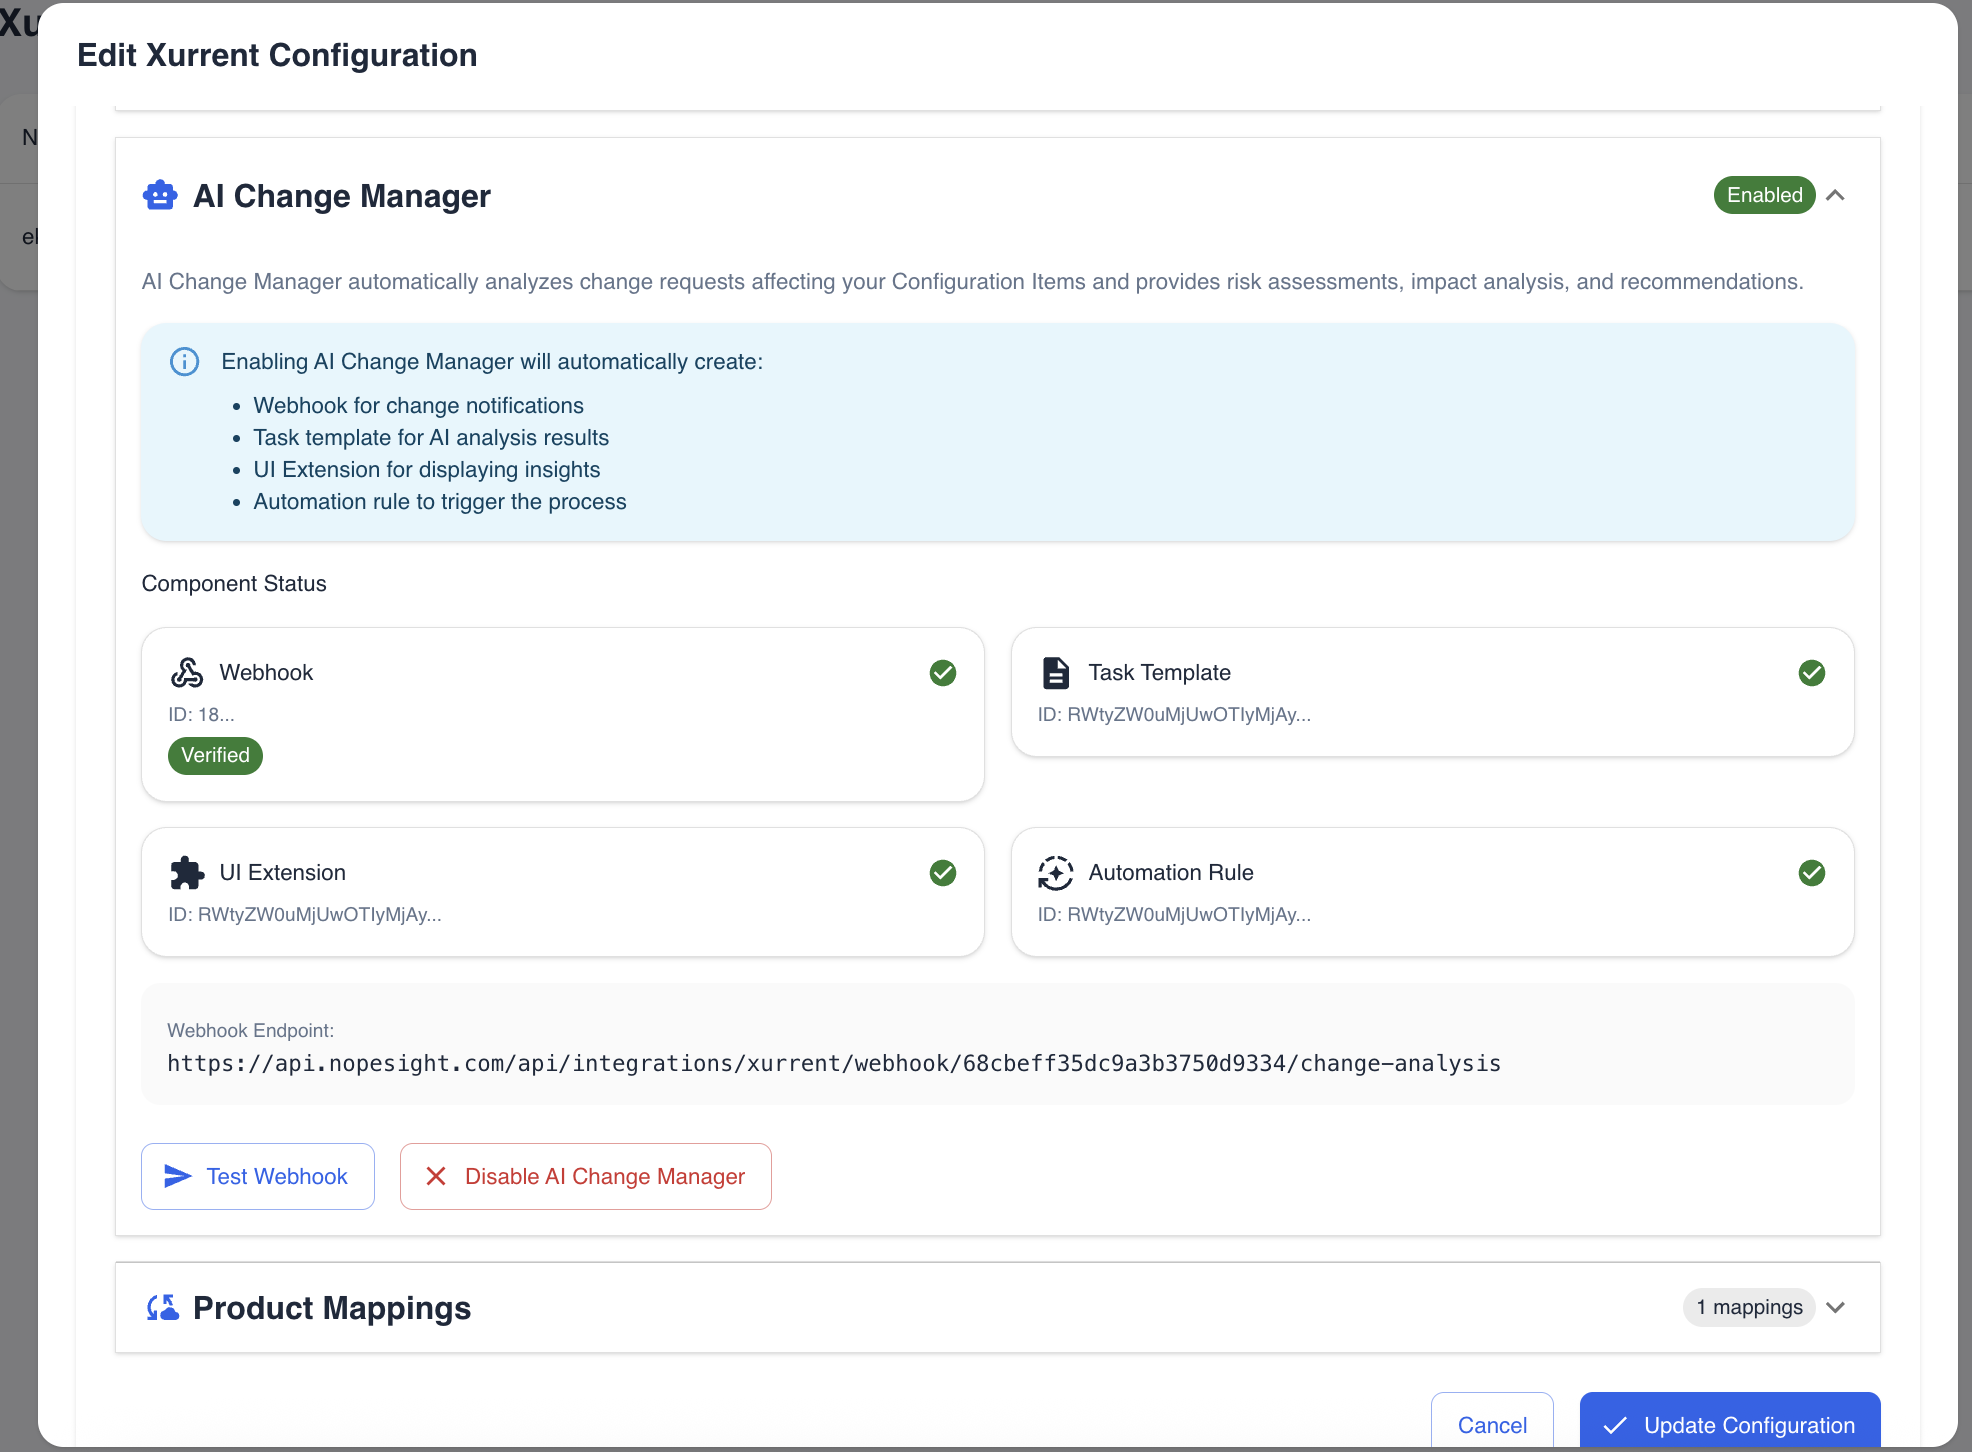The height and width of the screenshot is (1452, 1972).
Task: Collapse the AI Change Manager section
Action: coord(1837,196)
